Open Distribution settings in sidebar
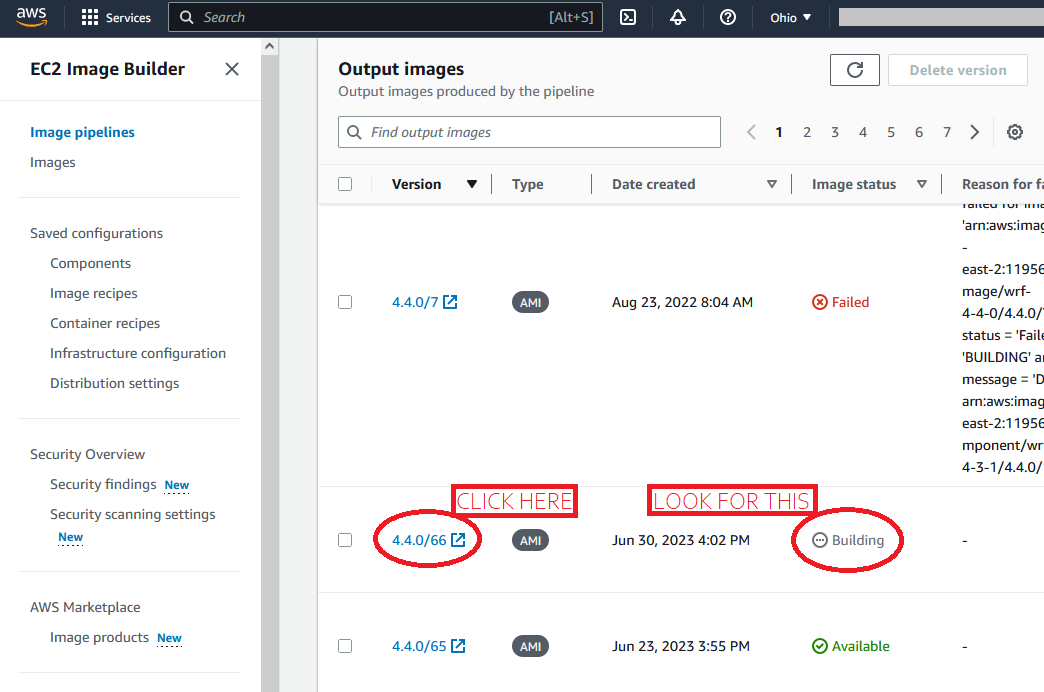This screenshot has height=692, width=1044. 115,383
